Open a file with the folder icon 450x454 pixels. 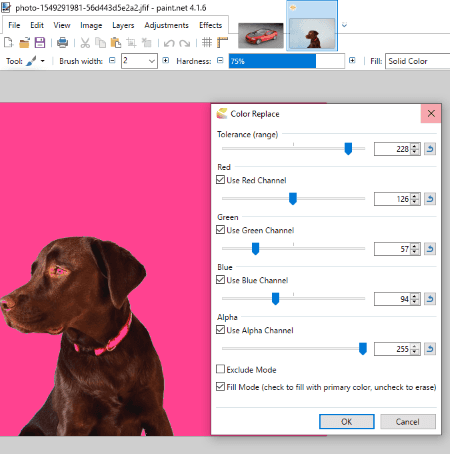24,43
